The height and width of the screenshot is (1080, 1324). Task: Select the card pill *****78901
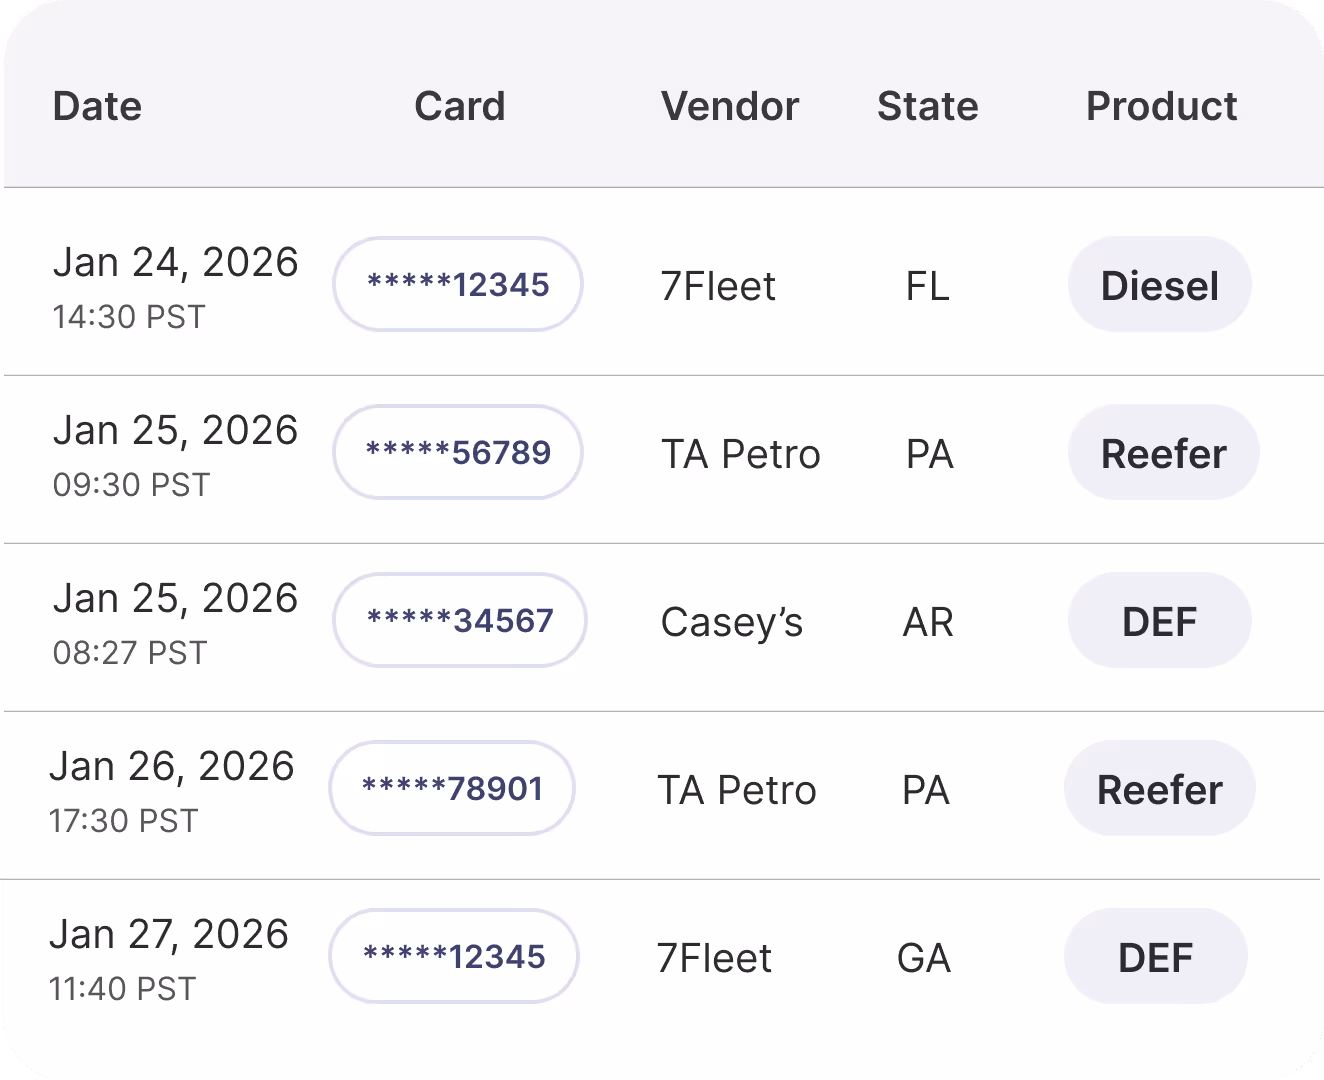coord(451,788)
